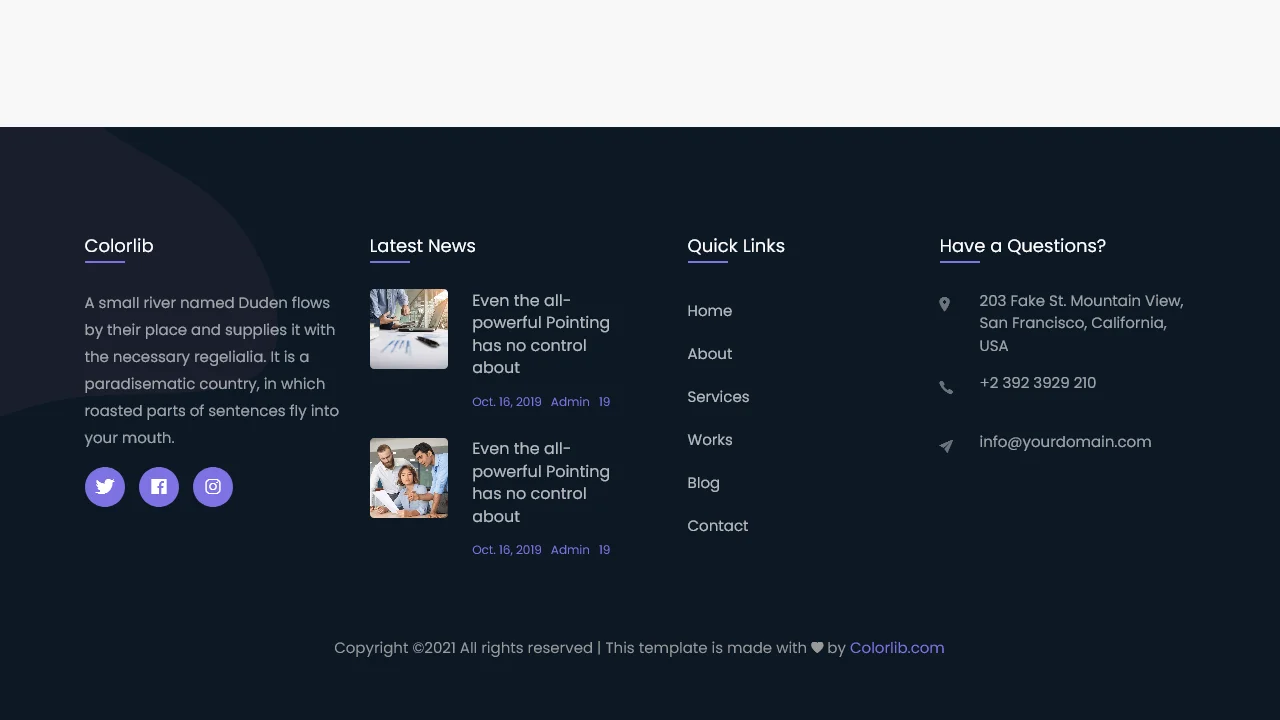Screen dimensions: 1280x720
Task: Open the Twitter social icon
Action: pos(104,487)
